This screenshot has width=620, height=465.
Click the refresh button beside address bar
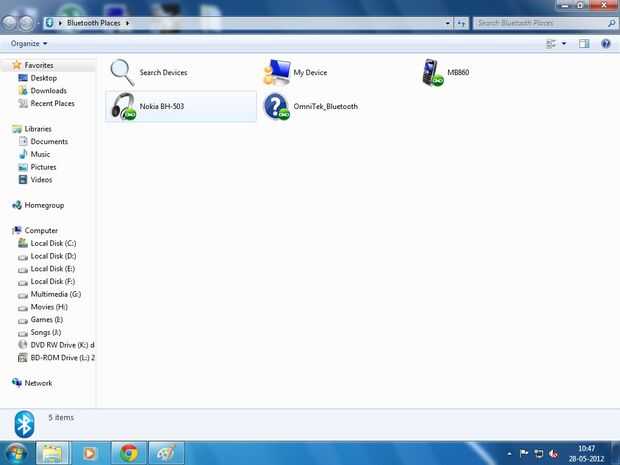click(461, 23)
